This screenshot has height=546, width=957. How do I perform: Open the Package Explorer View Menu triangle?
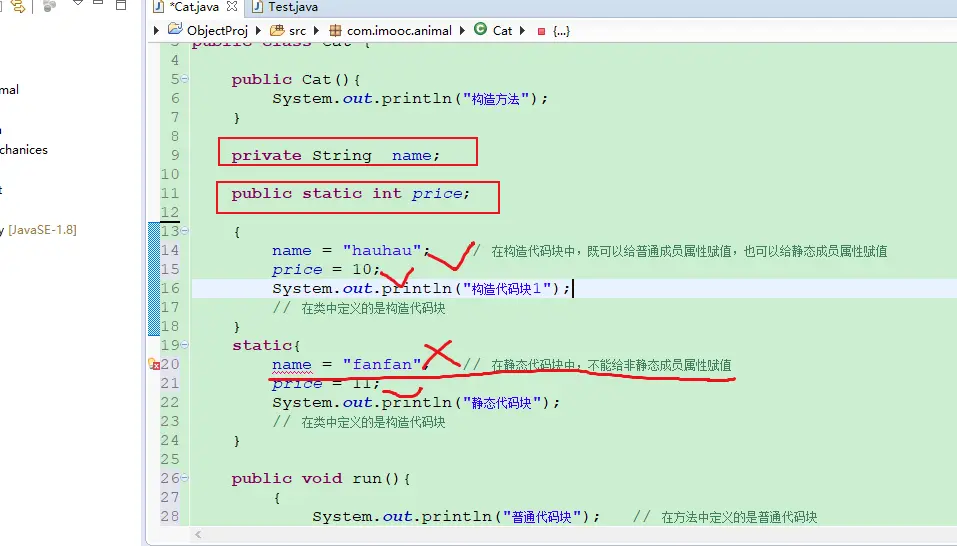(x=78, y=4)
